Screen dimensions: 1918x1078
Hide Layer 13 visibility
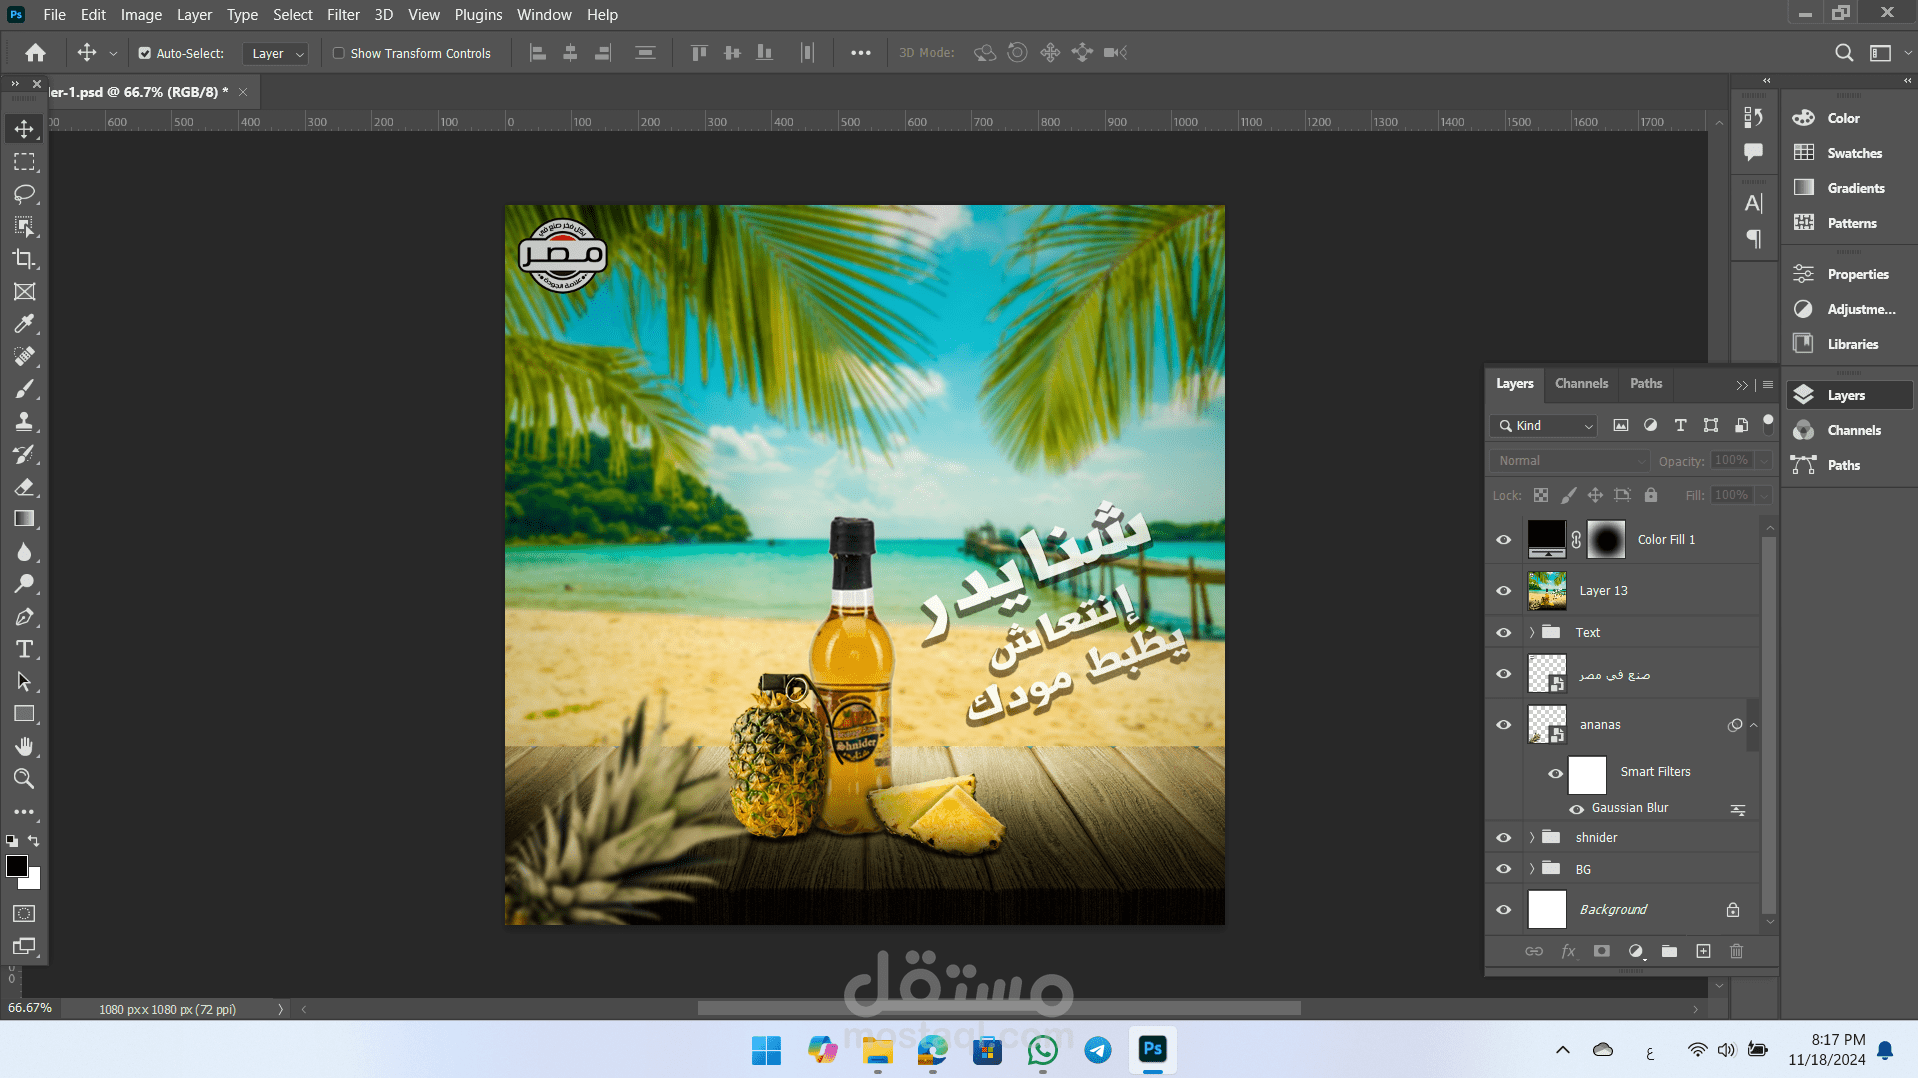click(1503, 591)
